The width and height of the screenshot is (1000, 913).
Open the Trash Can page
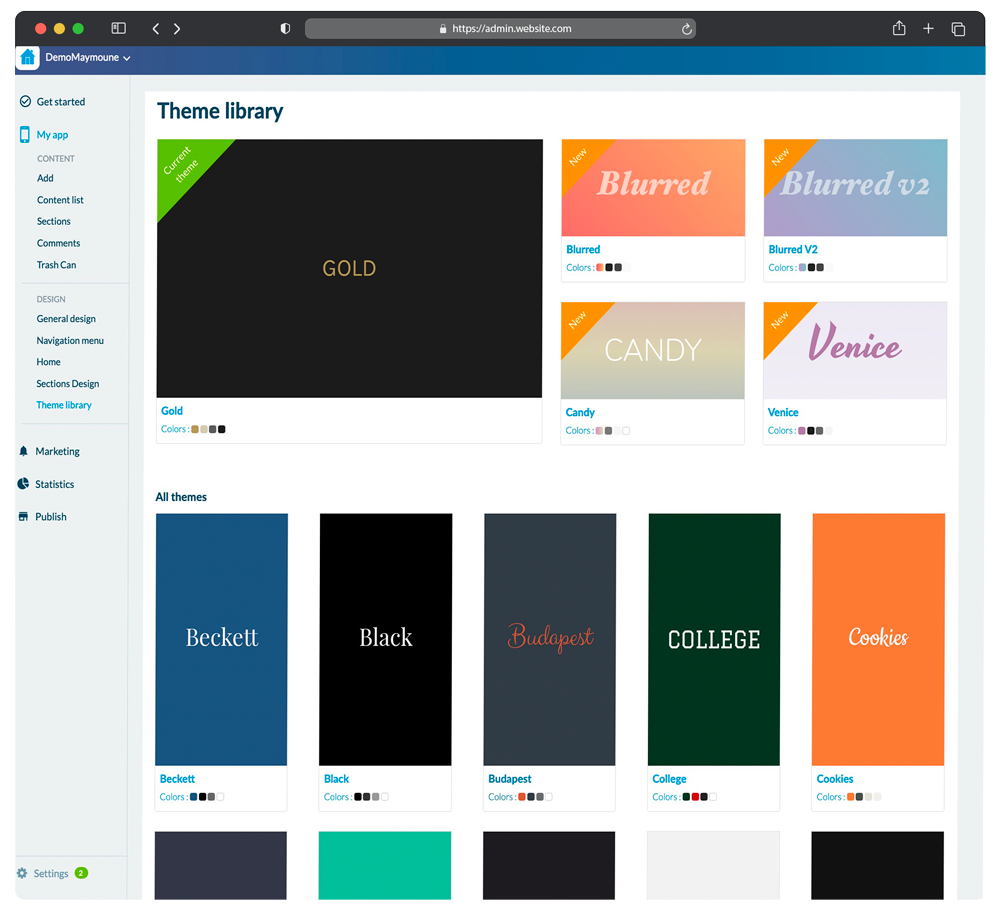click(x=56, y=265)
